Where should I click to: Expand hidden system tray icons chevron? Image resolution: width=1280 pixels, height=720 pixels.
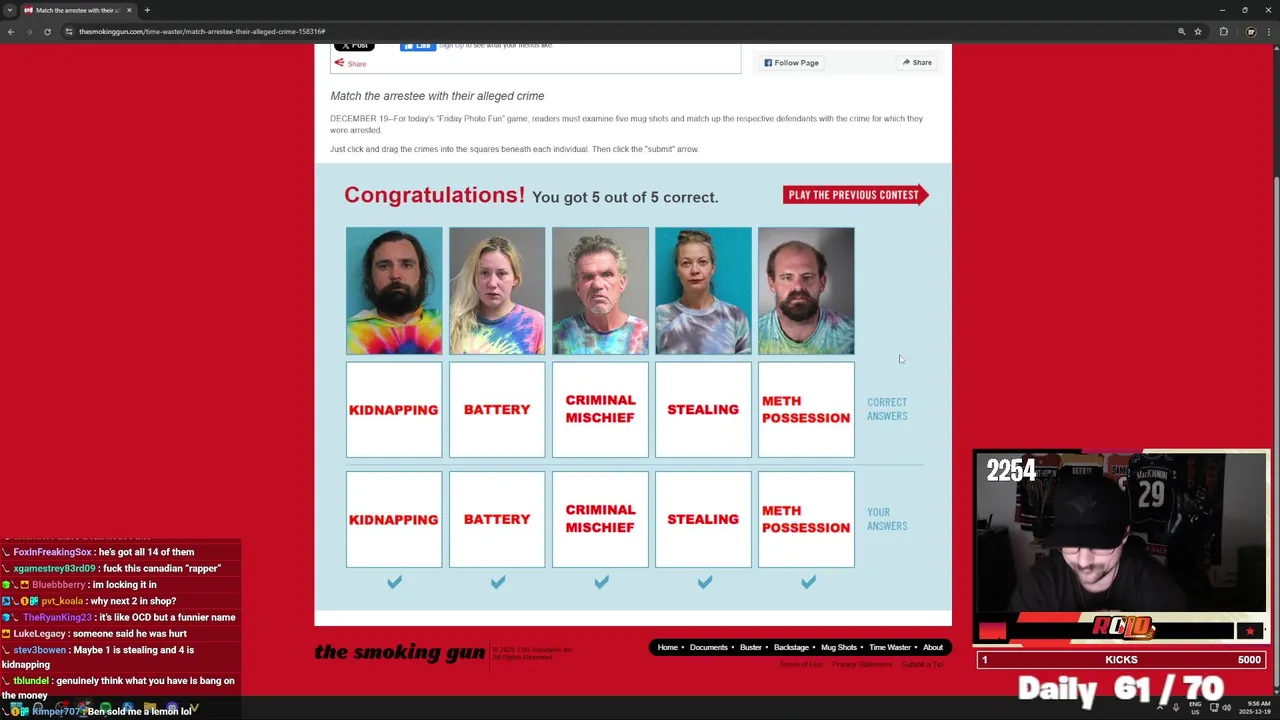point(1160,707)
